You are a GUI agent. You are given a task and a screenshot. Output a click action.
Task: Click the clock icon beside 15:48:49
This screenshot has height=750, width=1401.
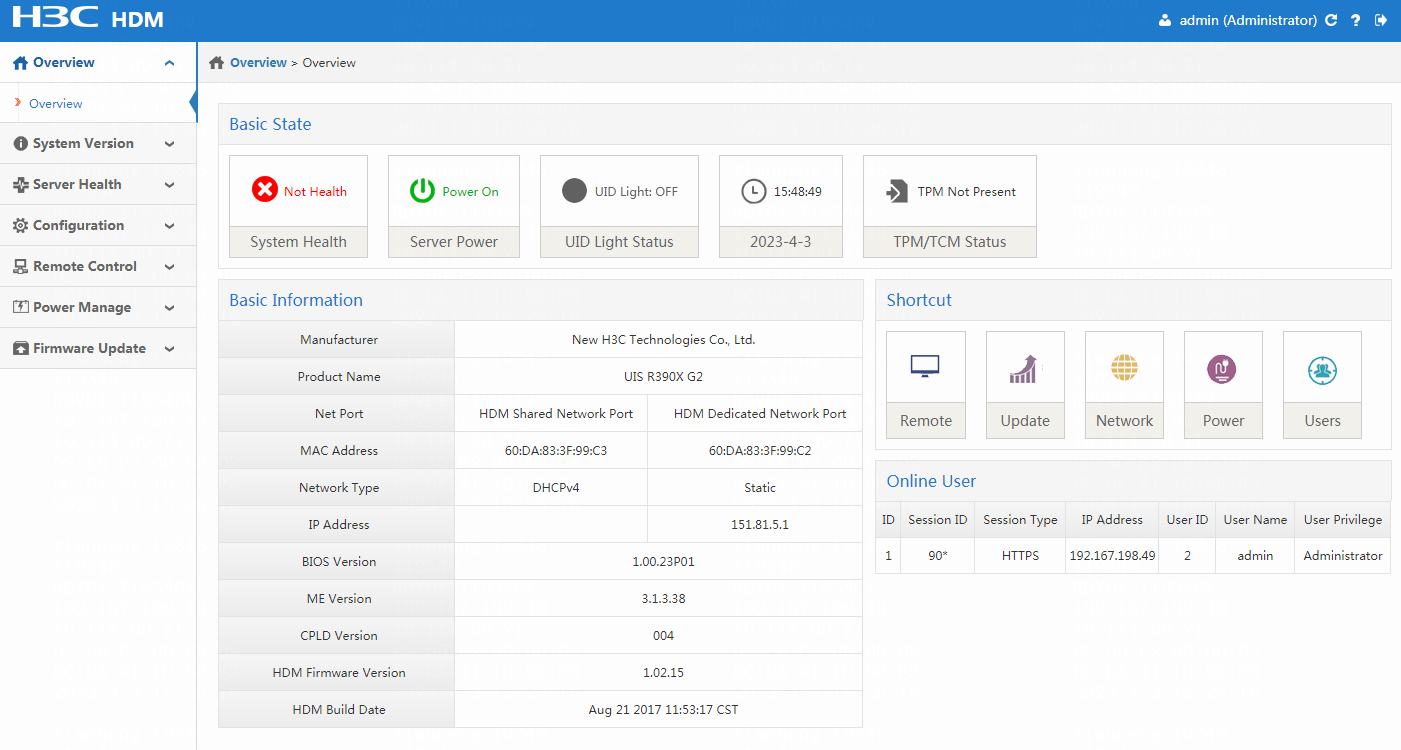tap(753, 191)
